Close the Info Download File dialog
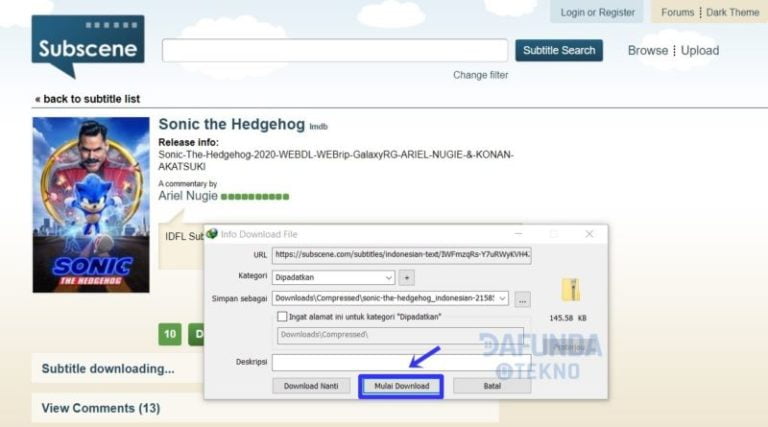Viewport: 768px width, 427px height. [x=589, y=234]
